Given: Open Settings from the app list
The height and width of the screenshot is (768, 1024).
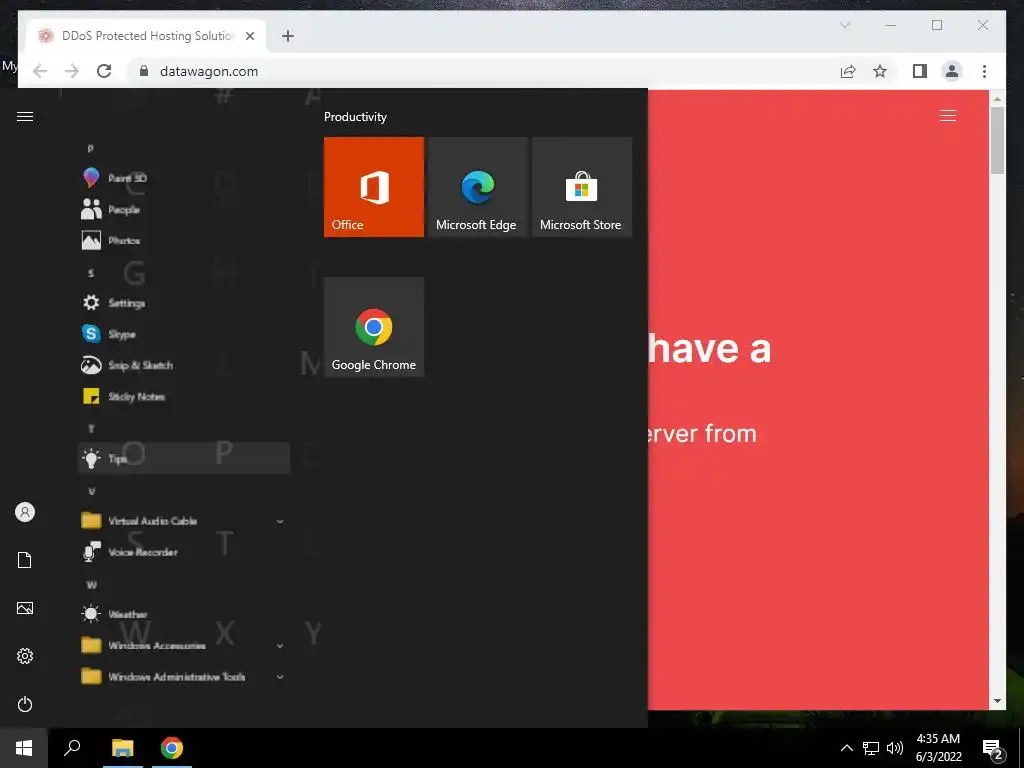Looking at the screenshot, I should [x=184, y=302].
